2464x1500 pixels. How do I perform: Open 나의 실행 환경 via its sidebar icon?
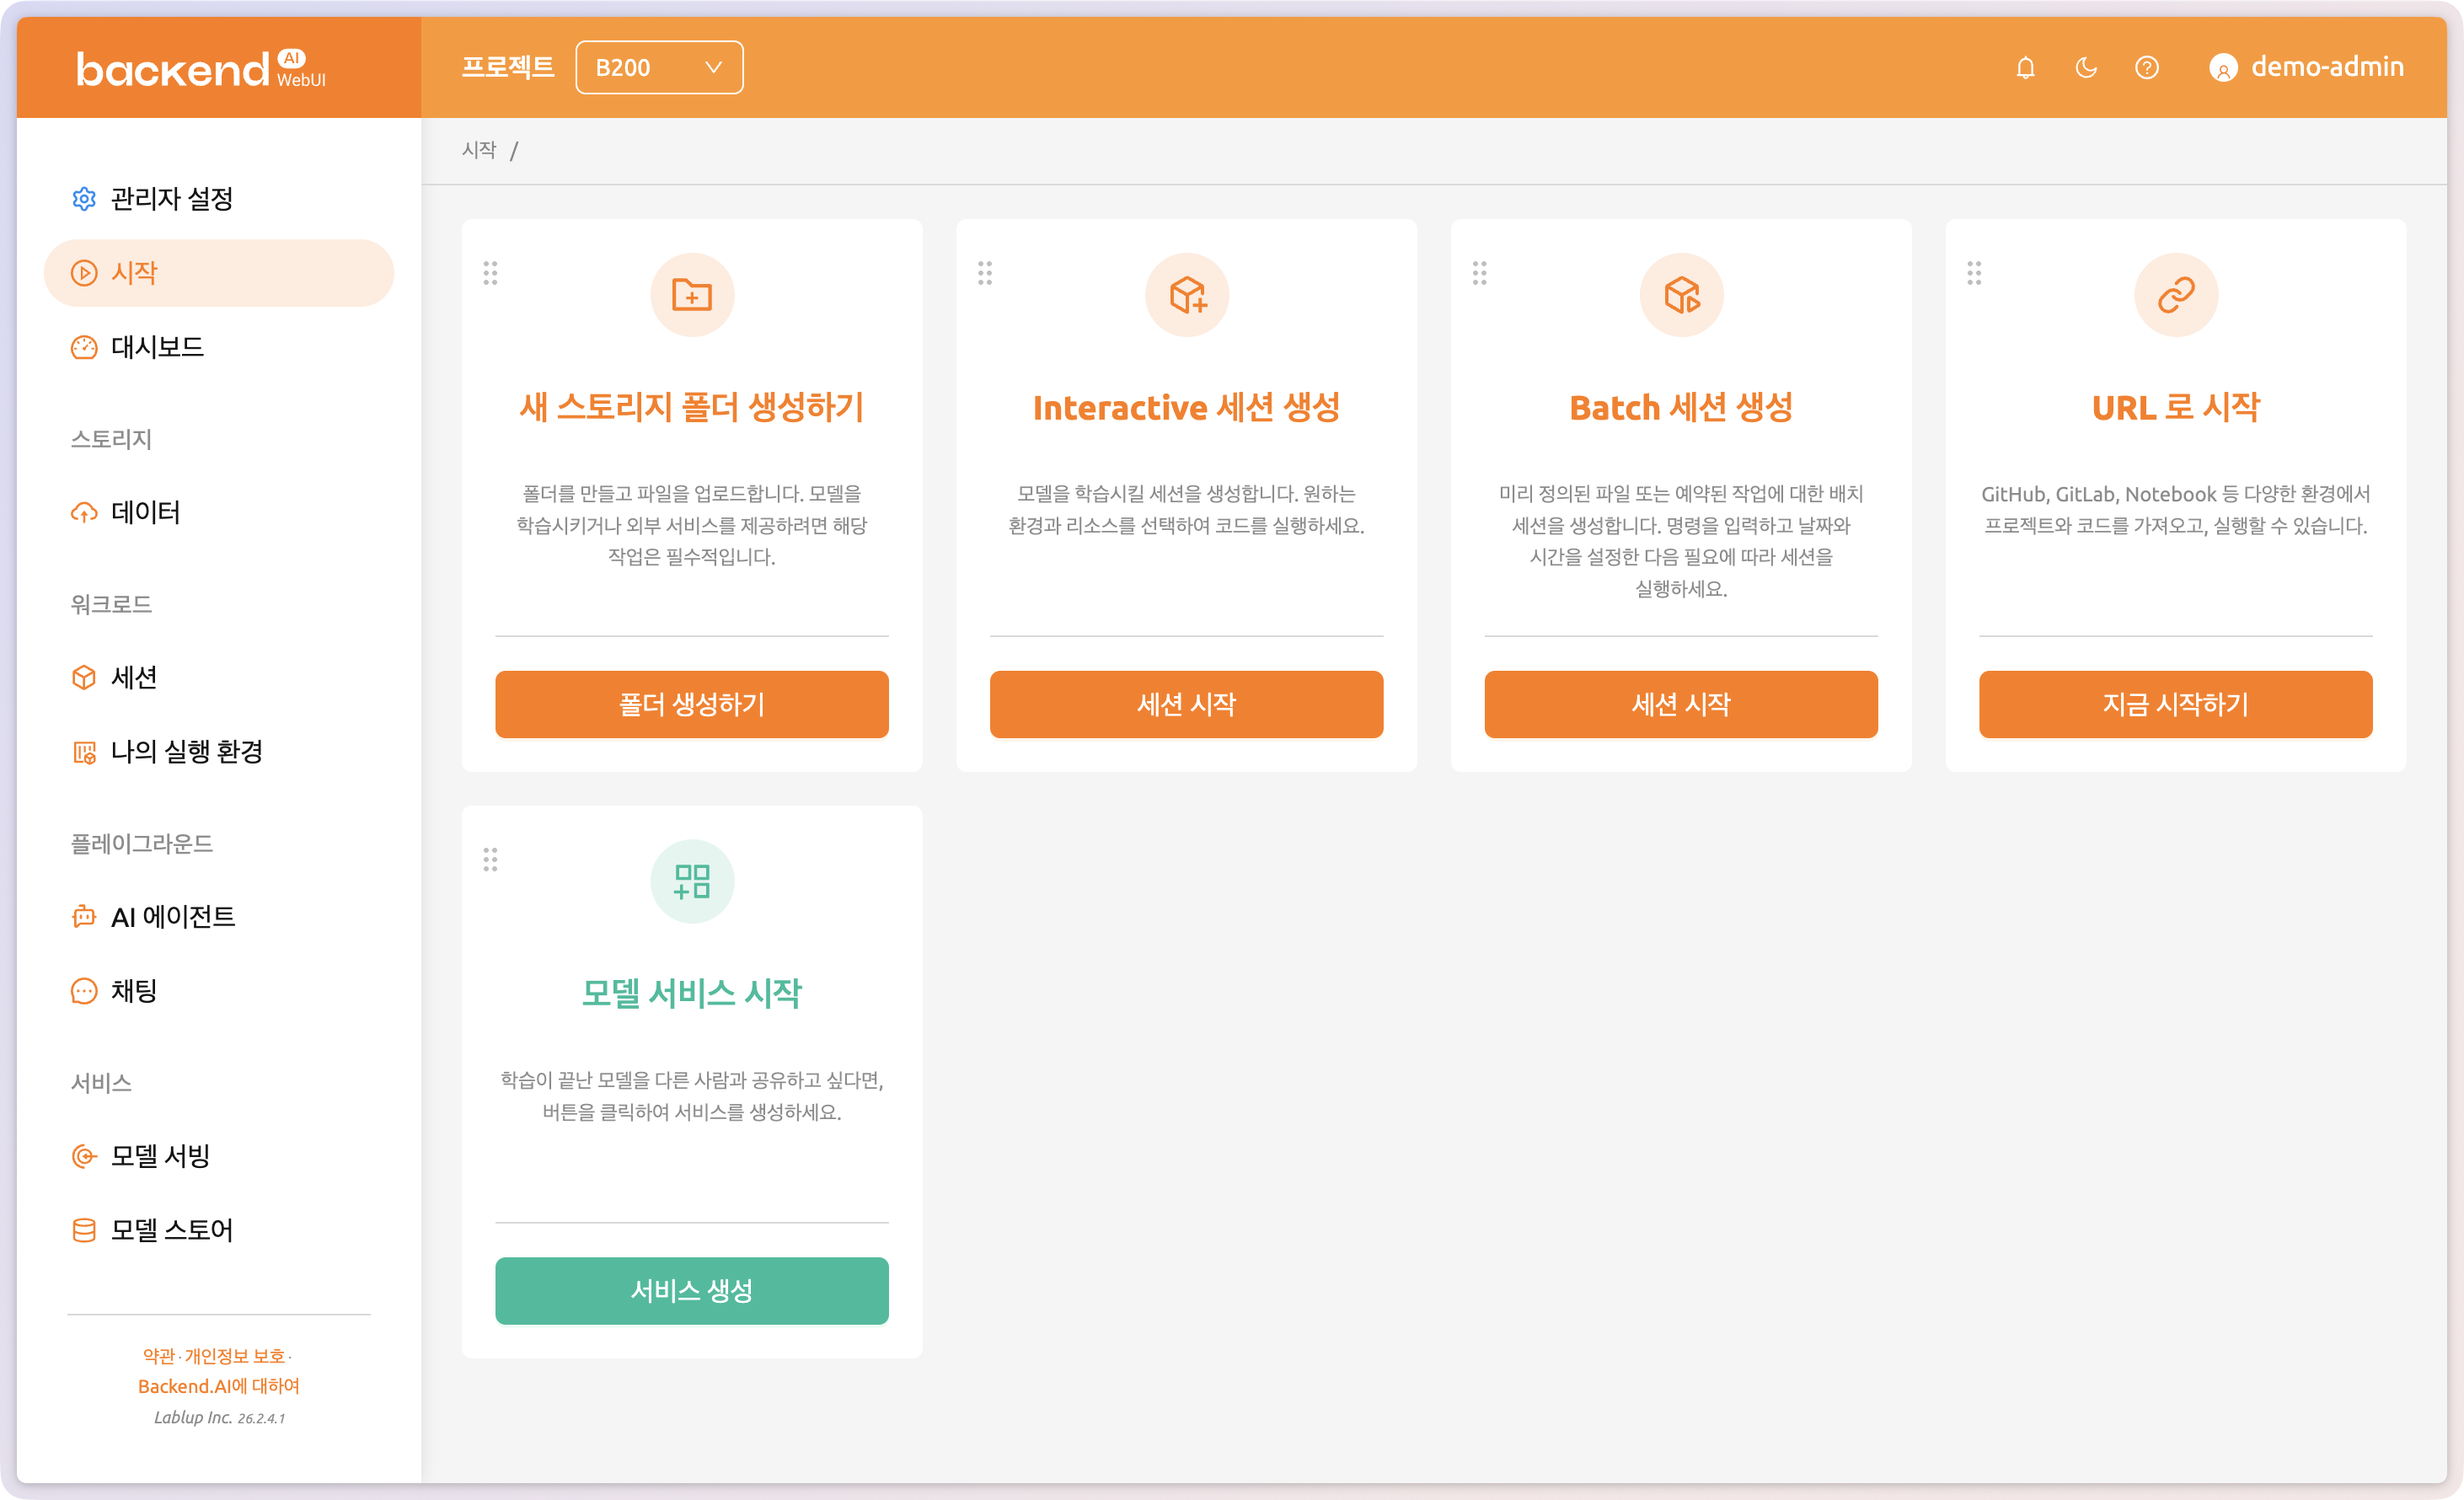[x=84, y=752]
